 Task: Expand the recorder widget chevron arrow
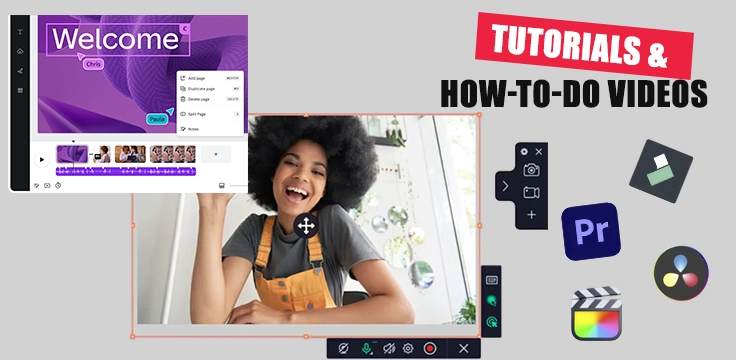(506, 187)
